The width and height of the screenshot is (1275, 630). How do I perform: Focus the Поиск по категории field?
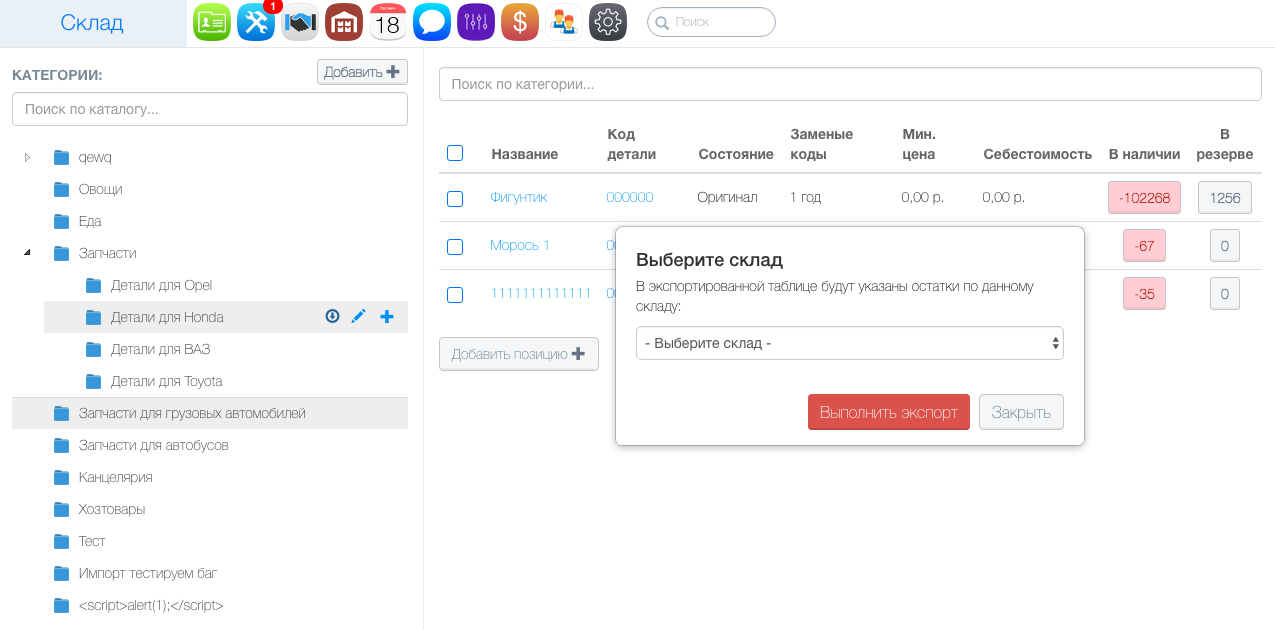pyautogui.click(x=850, y=84)
